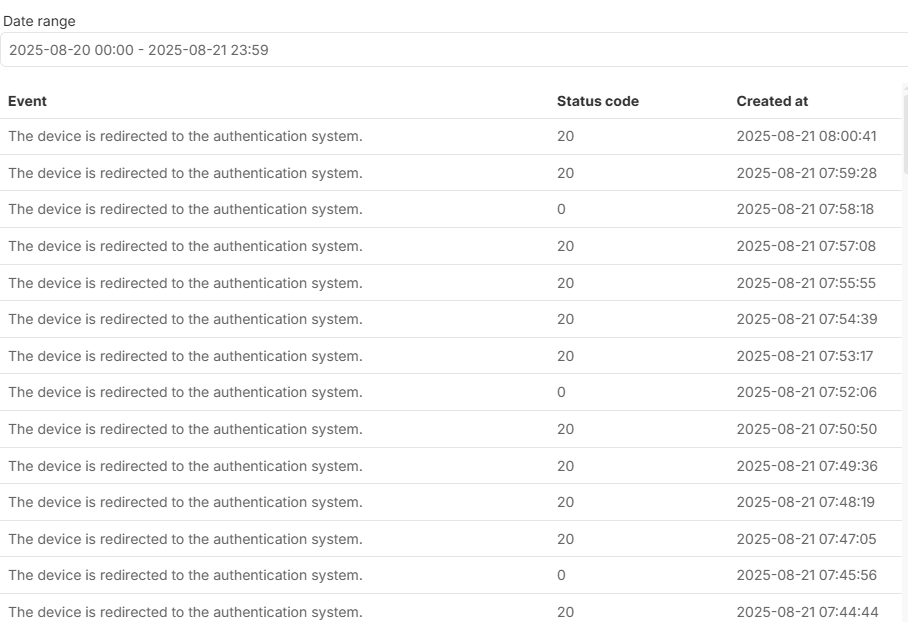Click status code 20 in the 07:54:39 row
908x622 pixels.
tap(566, 320)
